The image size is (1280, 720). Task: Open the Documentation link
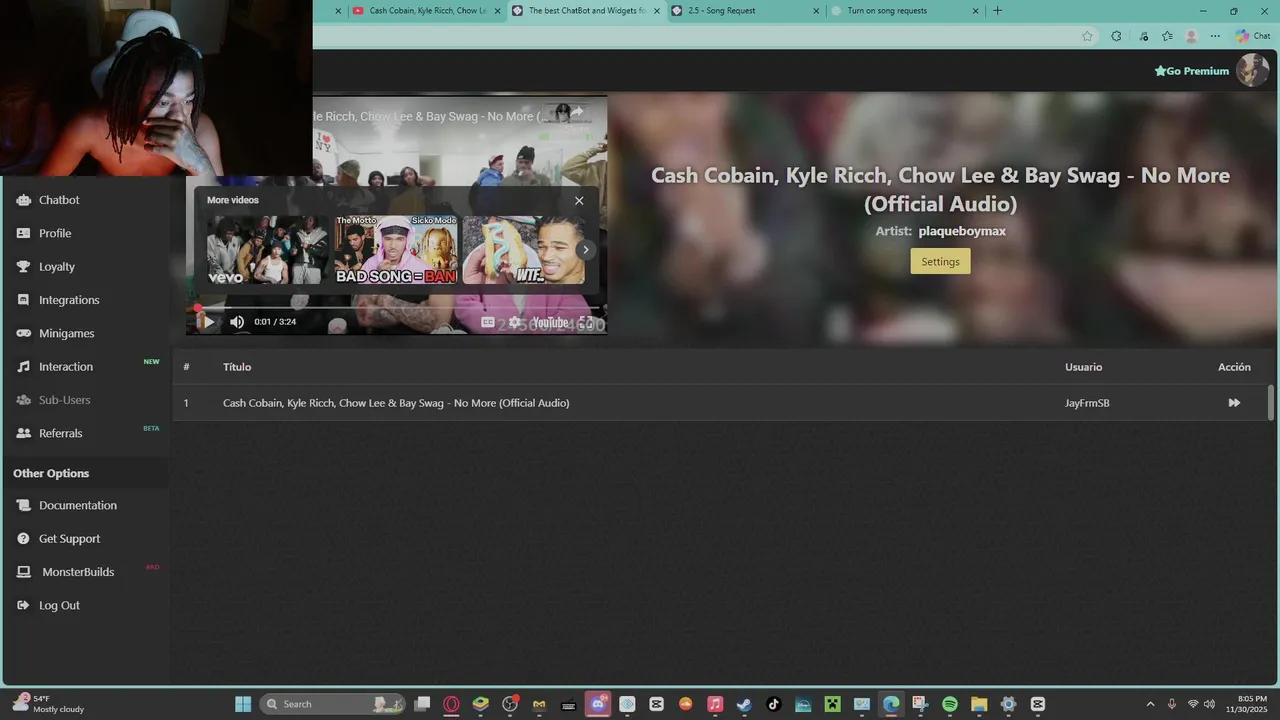coord(78,505)
